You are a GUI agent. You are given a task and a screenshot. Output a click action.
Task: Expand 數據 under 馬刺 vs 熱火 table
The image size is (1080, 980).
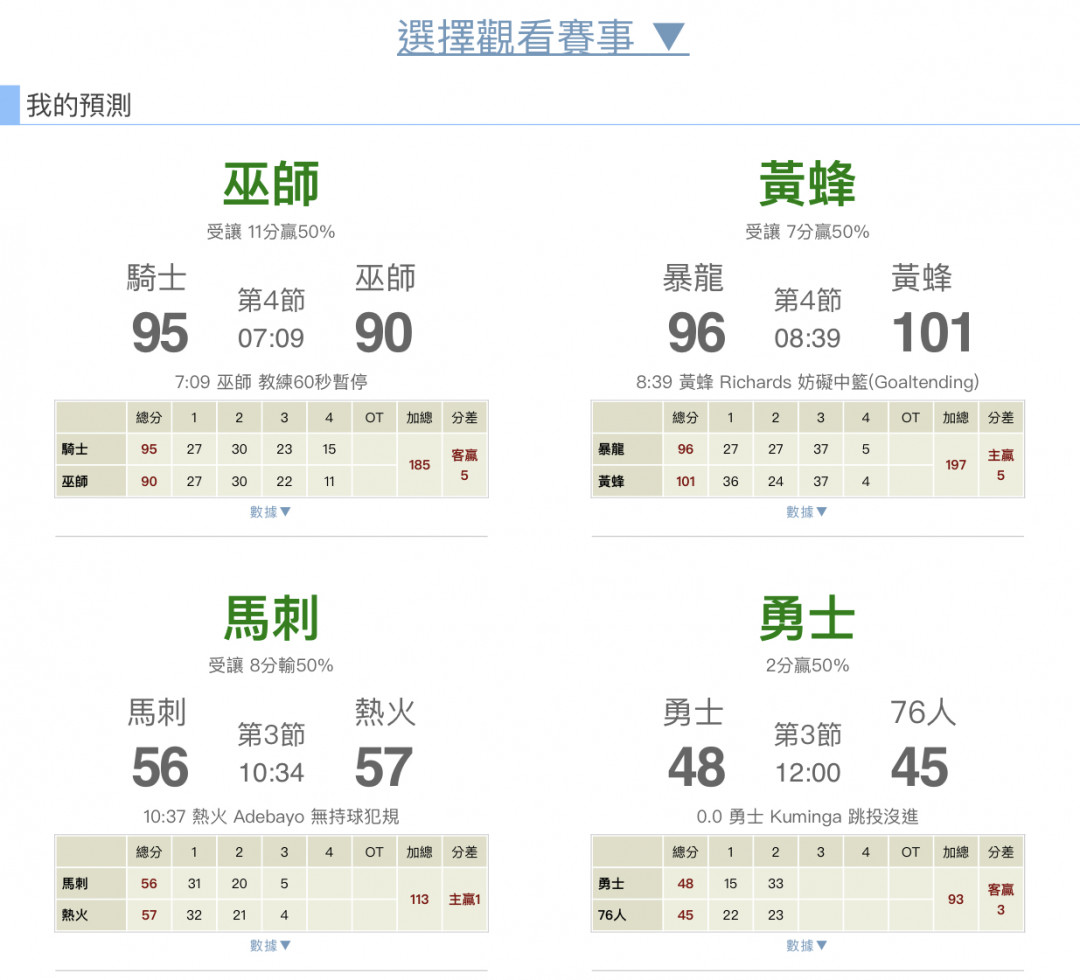pos(270,946)
